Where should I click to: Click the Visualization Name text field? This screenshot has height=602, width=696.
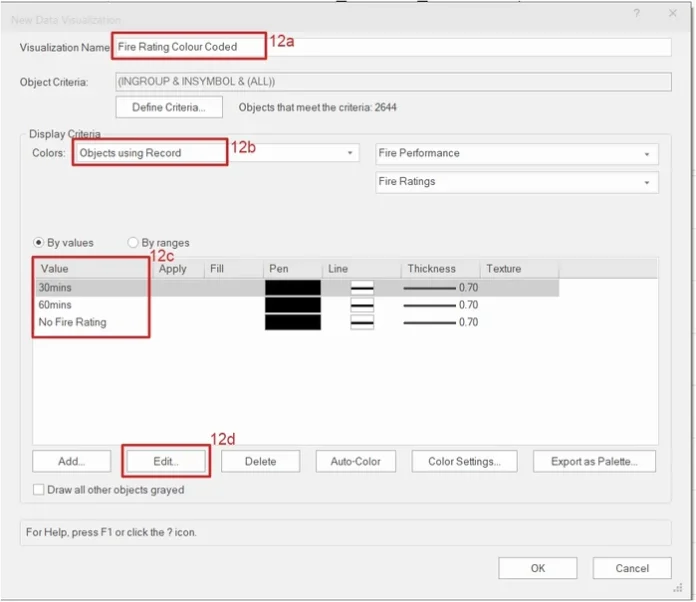click(390, 47)
